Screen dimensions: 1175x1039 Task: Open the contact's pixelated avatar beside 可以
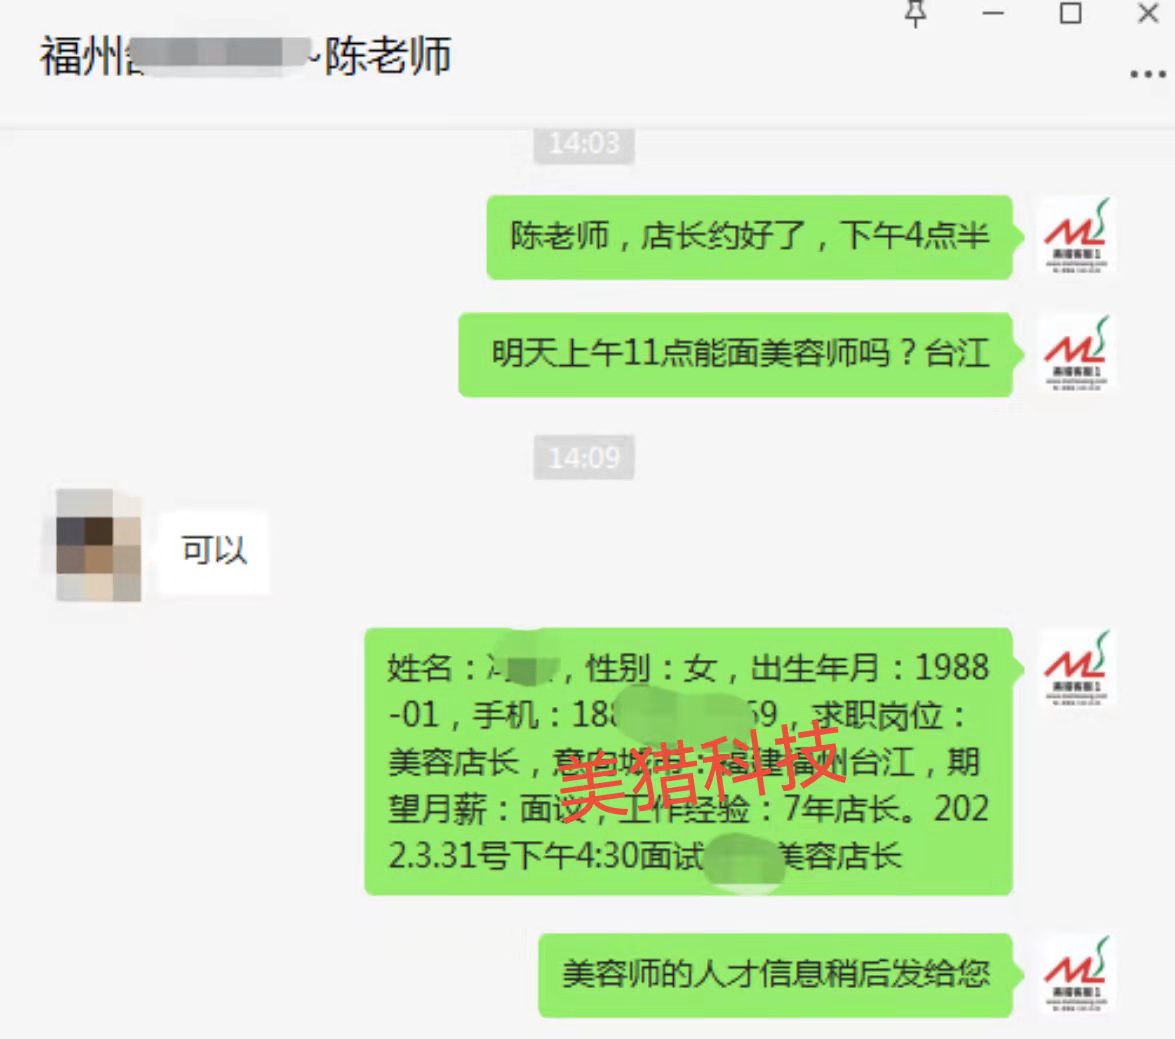point(99,546)
